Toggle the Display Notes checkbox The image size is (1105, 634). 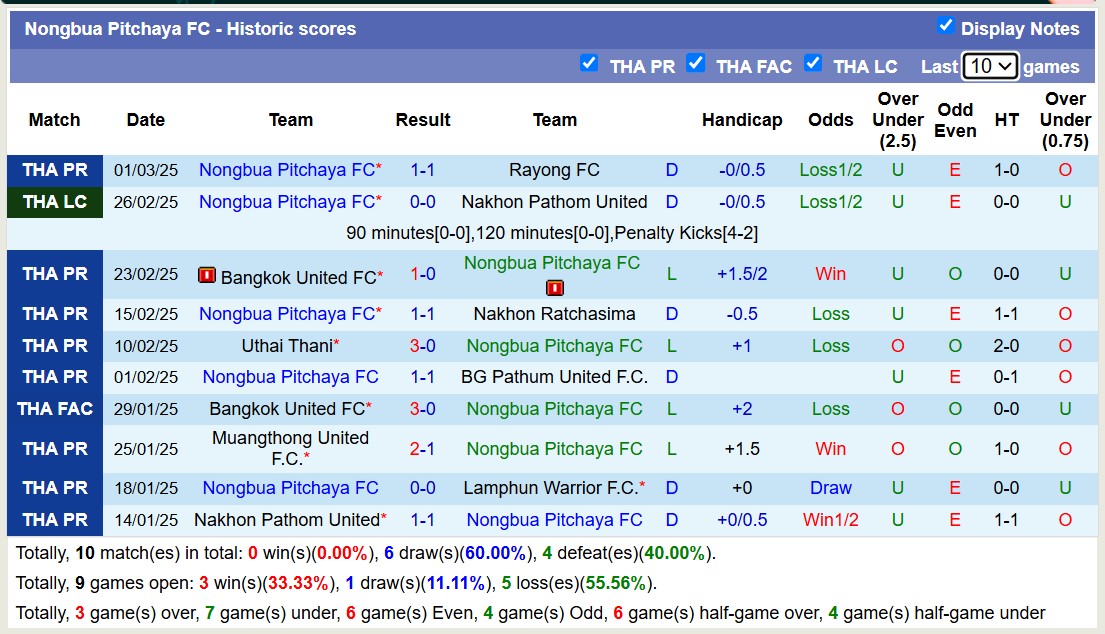click(945, 26)
